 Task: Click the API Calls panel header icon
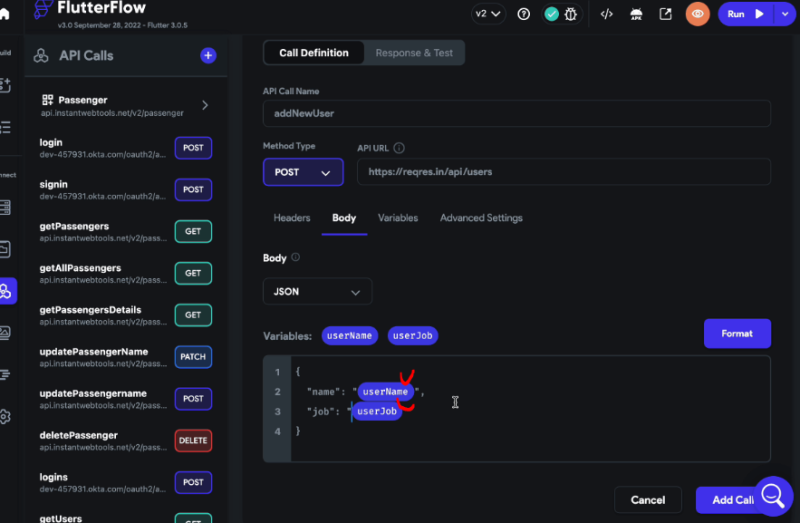41,56
